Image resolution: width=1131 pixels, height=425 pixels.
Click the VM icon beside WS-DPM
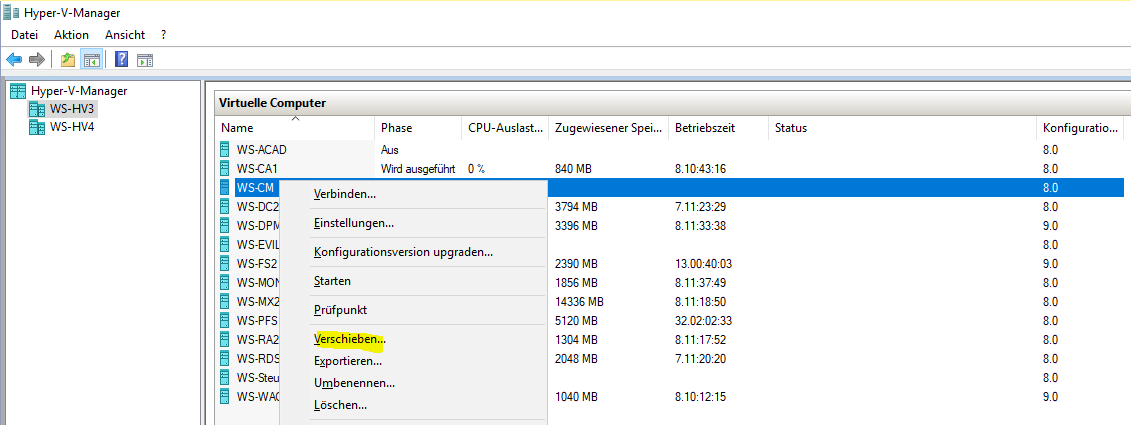click(x=226, y=225)
